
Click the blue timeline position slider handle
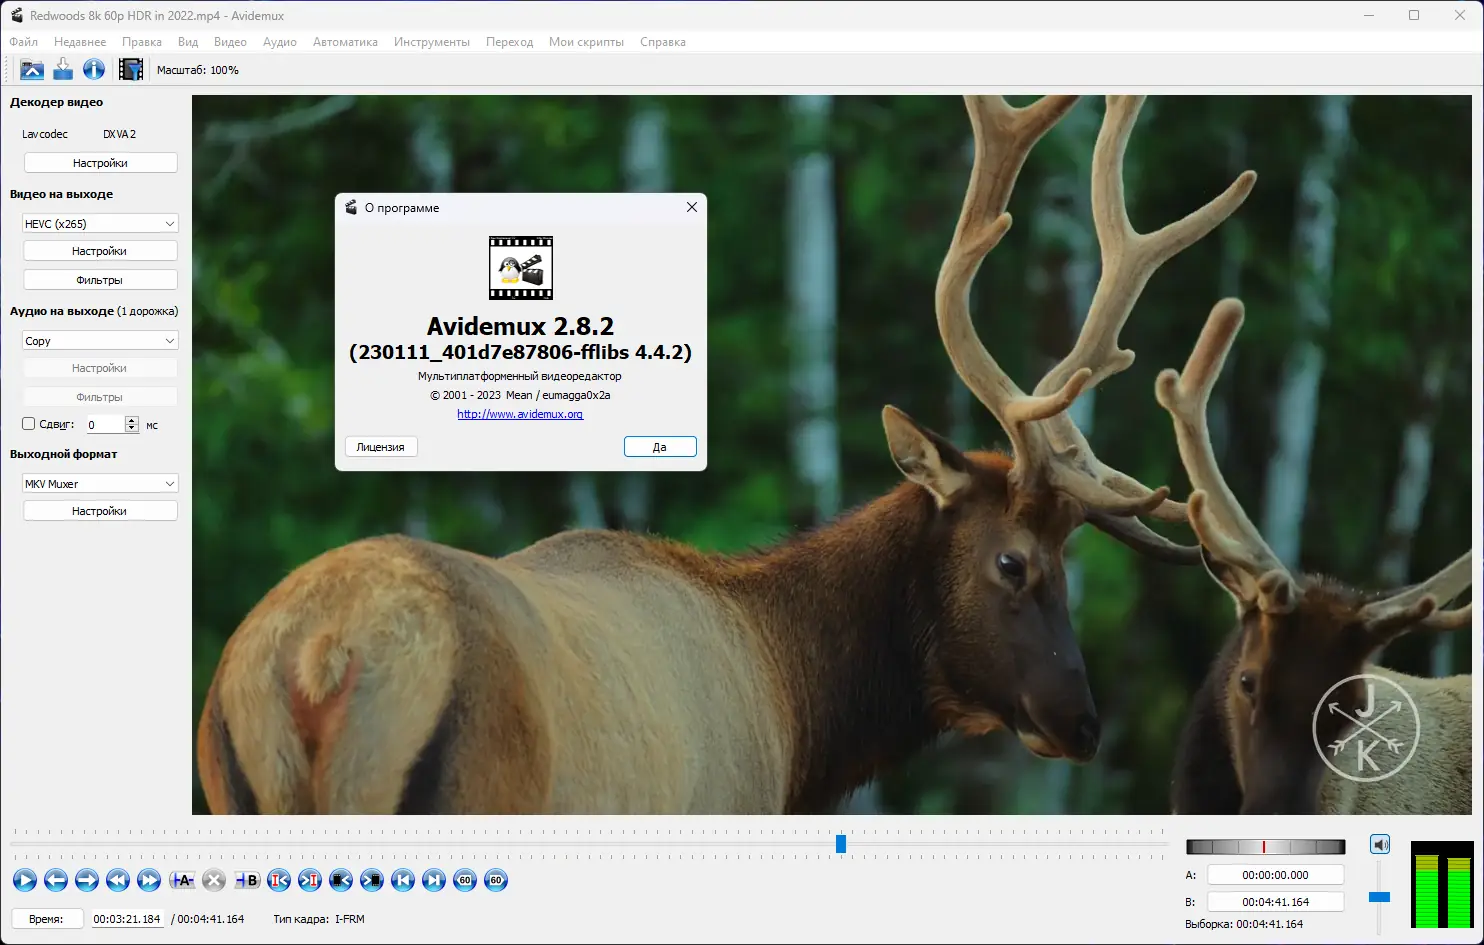coord(841,844)
